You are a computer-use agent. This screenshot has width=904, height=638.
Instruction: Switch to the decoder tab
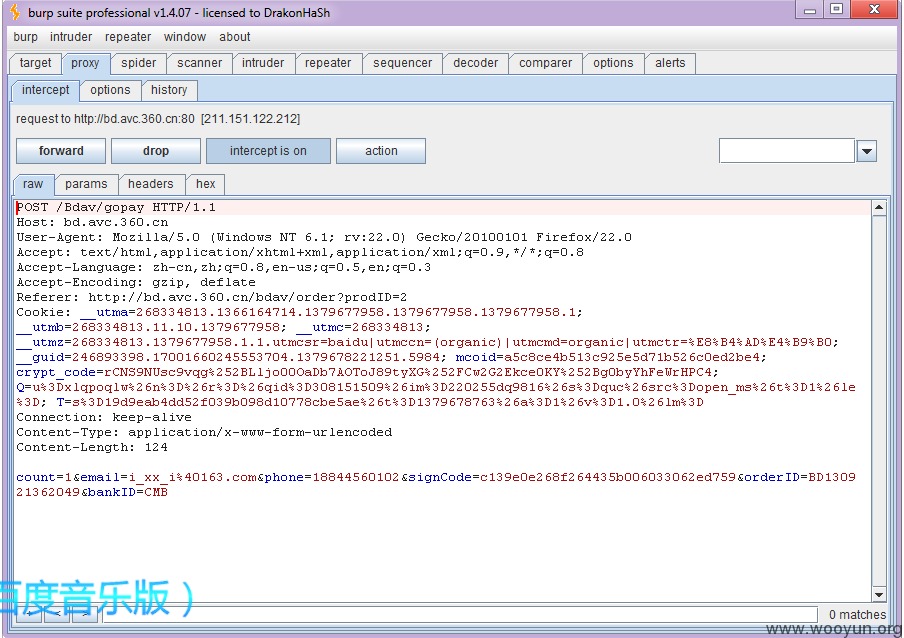click(x=476, y=63)
